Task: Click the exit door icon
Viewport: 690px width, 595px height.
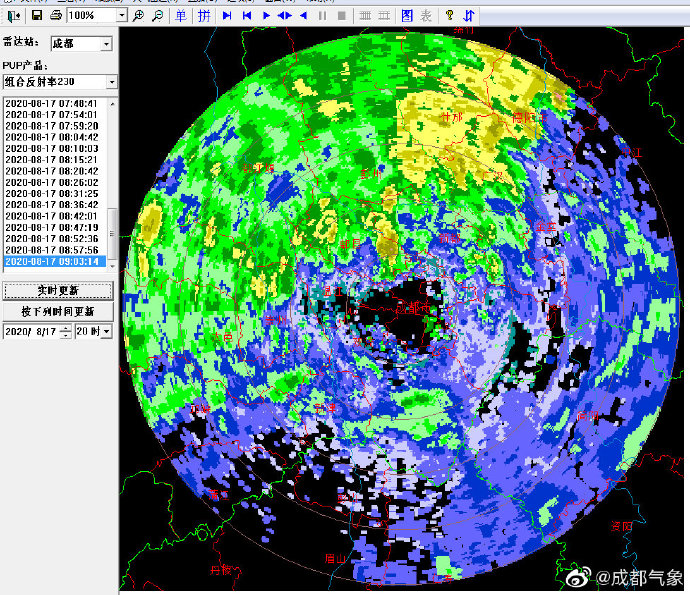Action: click(14, 16)
